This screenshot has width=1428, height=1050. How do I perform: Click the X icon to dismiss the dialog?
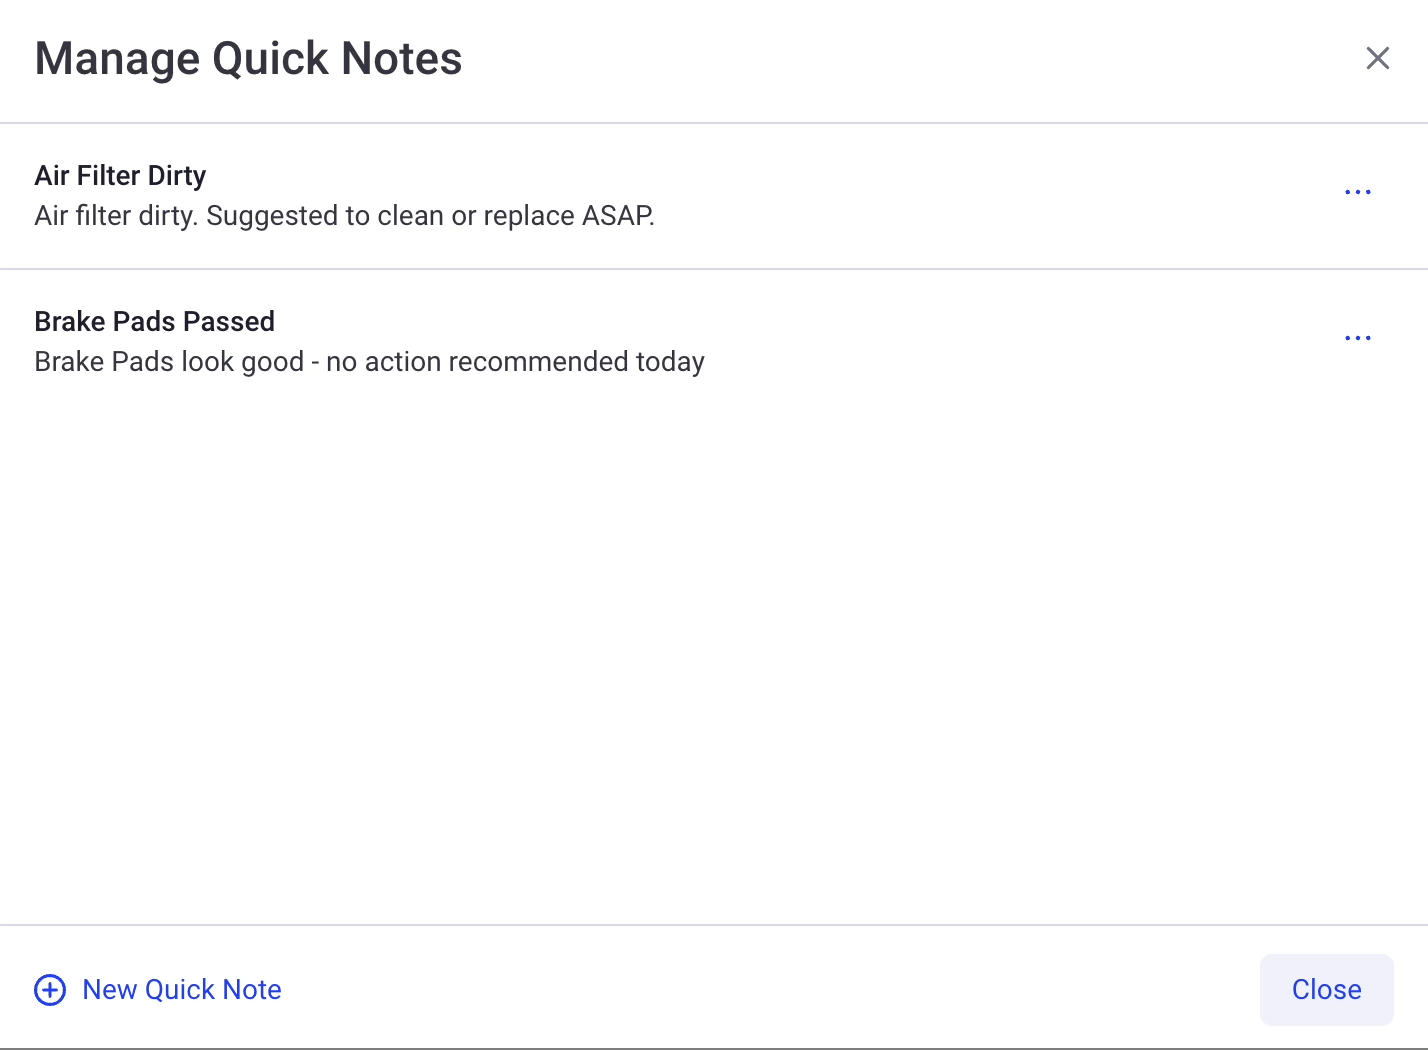[1378, 58]
